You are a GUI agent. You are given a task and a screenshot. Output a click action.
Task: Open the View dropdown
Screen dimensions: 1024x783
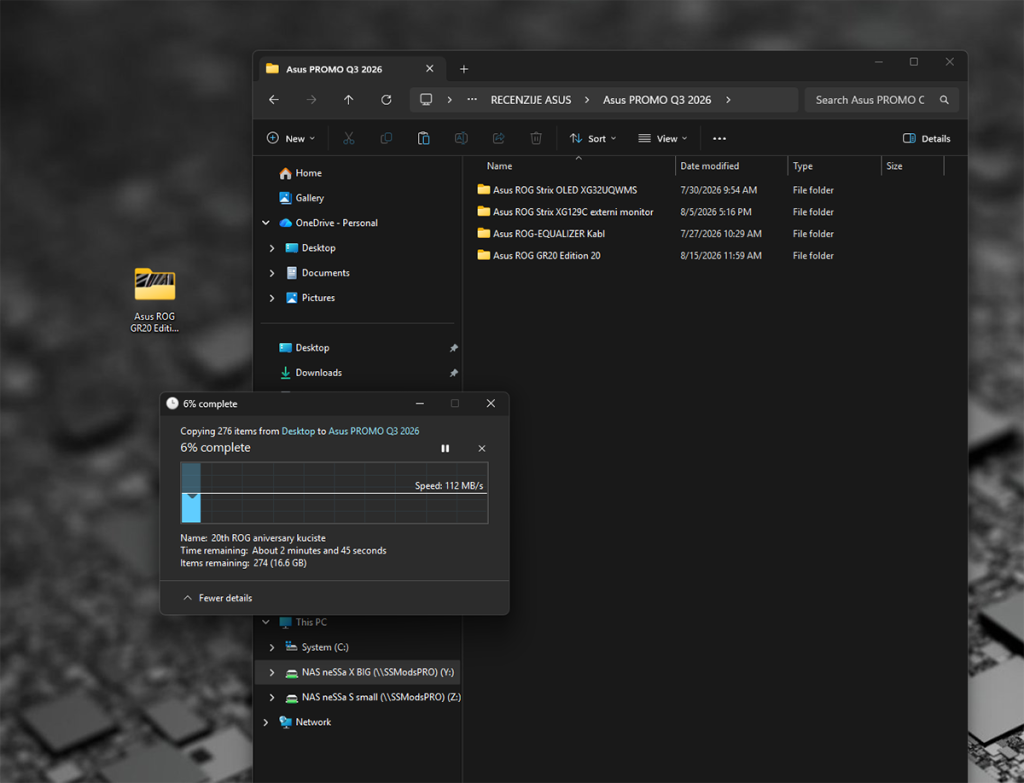[x=662, y=138]
